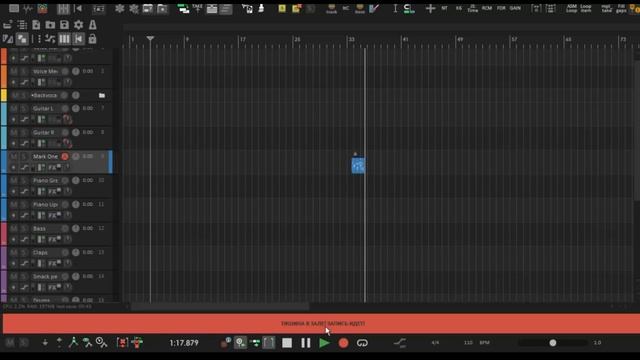Click the Fill gaps toolbar button
640x360 pixels.
(621, 8)
